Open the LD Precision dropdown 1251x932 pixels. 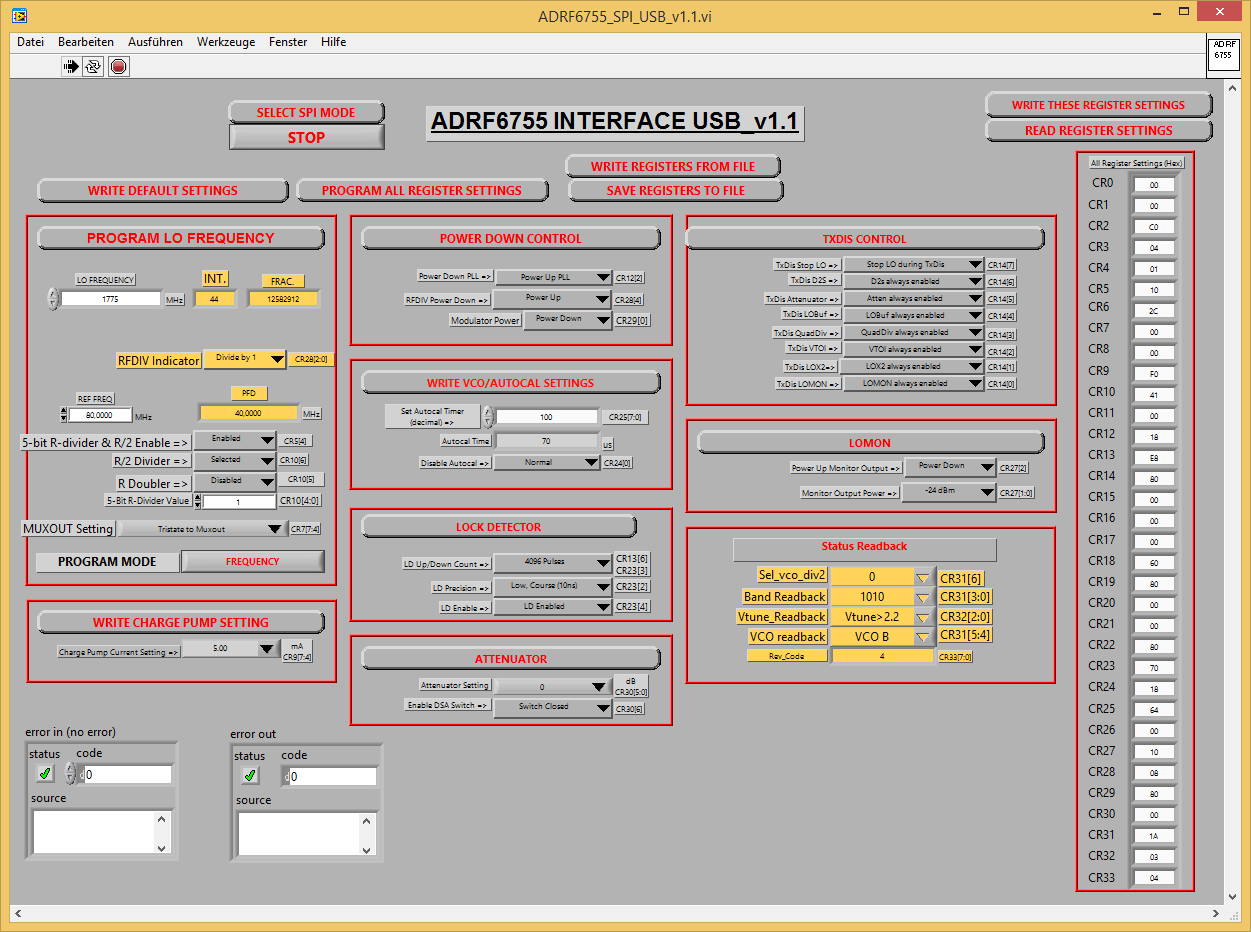553,587
